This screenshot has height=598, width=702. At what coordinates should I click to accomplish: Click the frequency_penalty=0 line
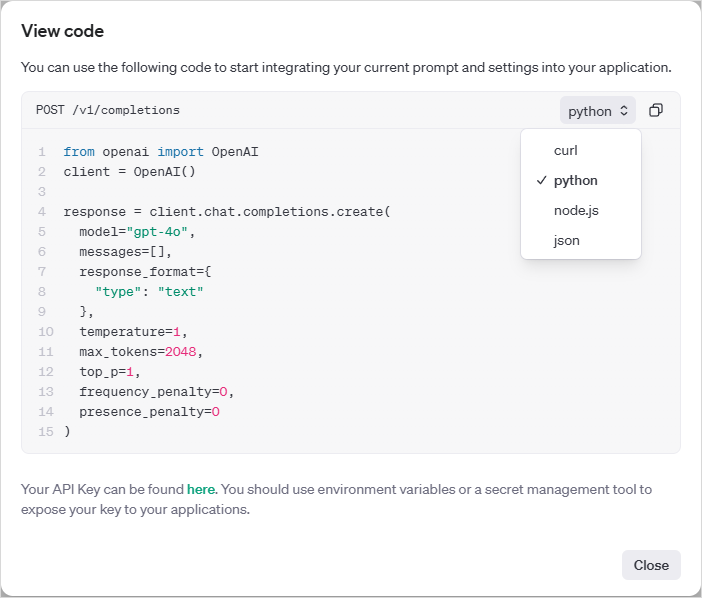pos(156,391)
